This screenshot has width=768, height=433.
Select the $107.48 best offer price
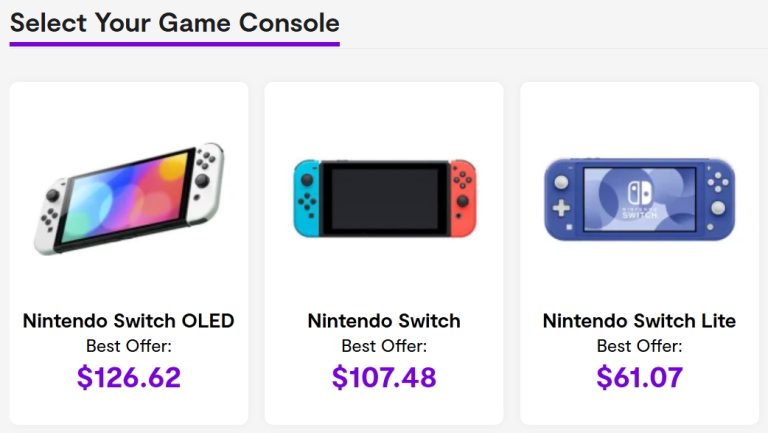pyautogui.click(x=384, y=377)
